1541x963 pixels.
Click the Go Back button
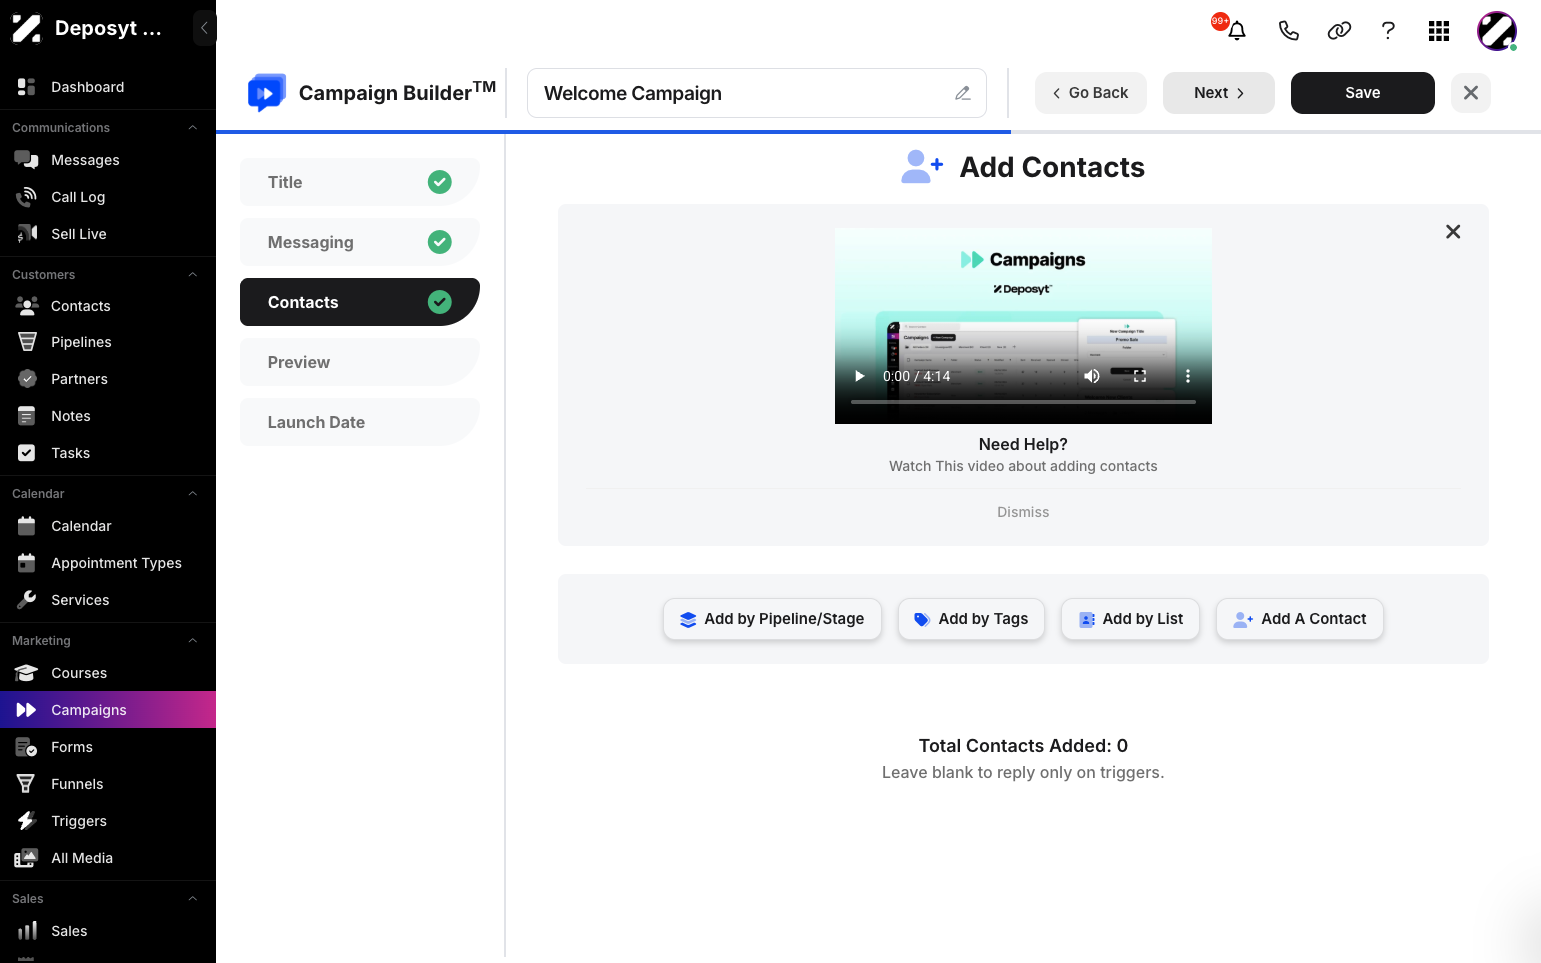coord(1091,93)
